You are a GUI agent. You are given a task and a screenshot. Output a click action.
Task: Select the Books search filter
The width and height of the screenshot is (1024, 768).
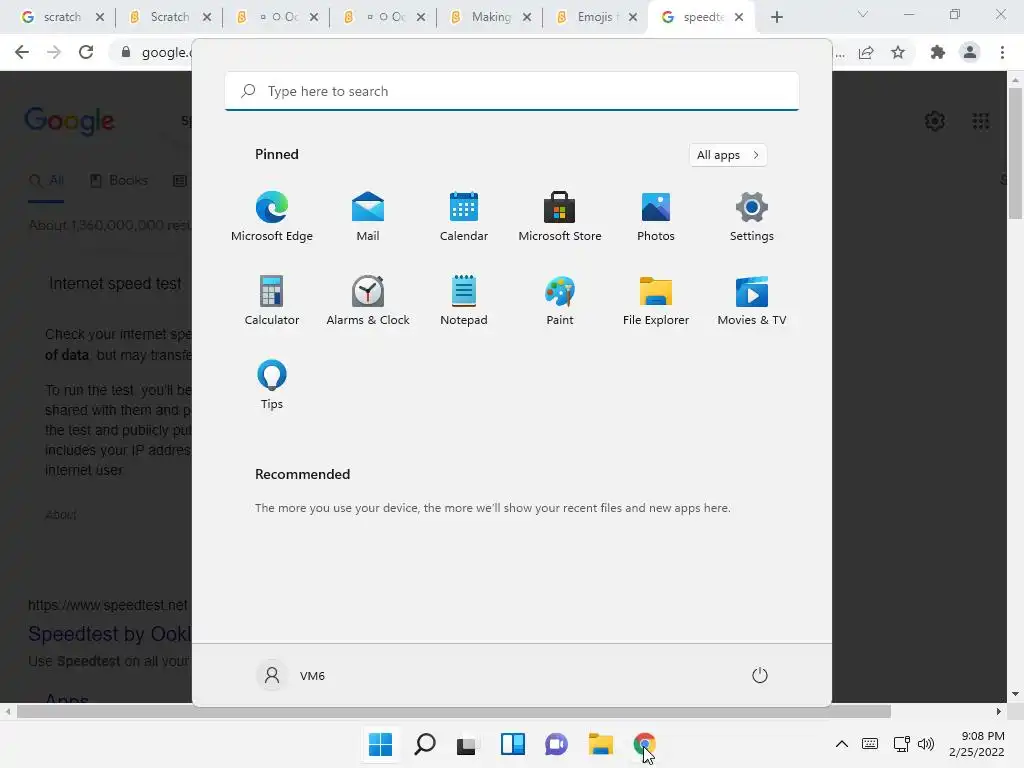click(x=119, y=180)
